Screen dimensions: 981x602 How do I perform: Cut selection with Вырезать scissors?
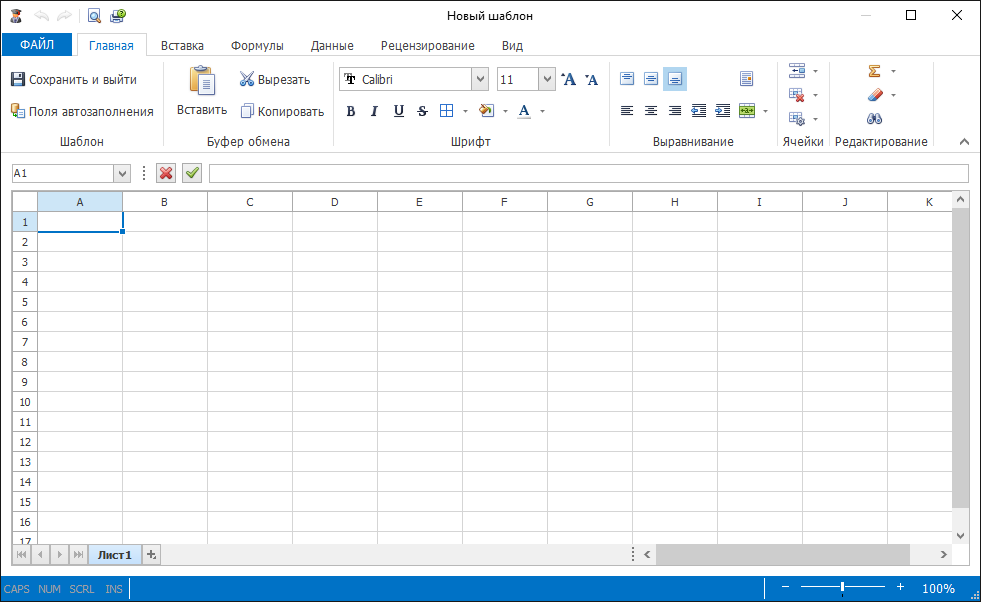point(247,79)
